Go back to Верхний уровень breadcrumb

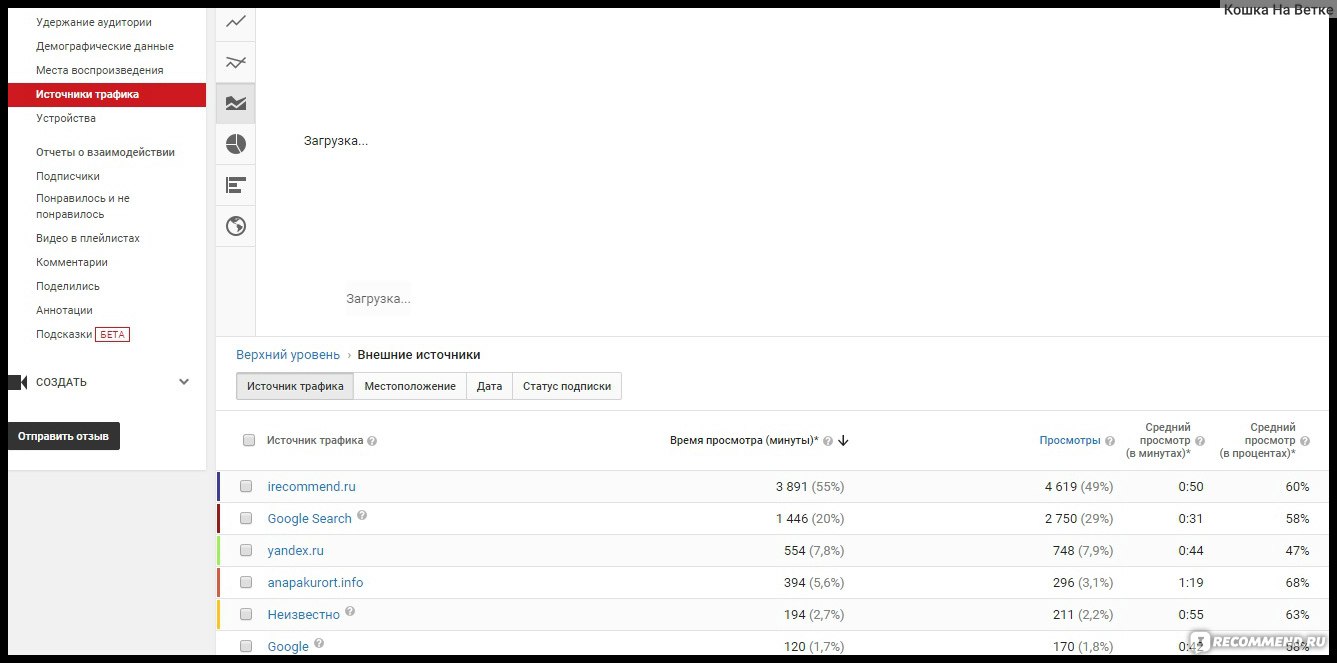(x=288, y=355)
